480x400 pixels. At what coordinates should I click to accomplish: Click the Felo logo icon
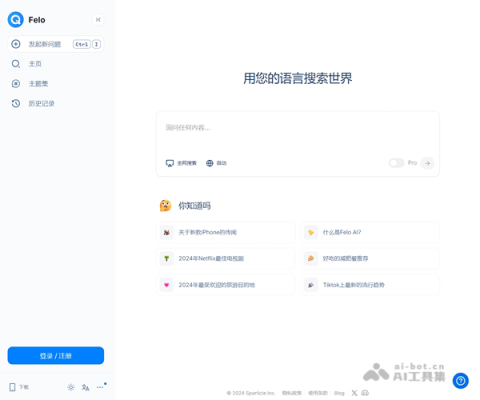(x=16, y=20)
